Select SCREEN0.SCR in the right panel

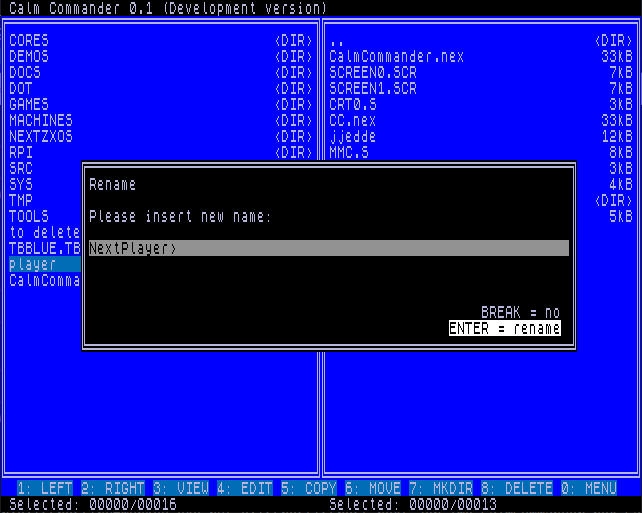click(373, 72)
